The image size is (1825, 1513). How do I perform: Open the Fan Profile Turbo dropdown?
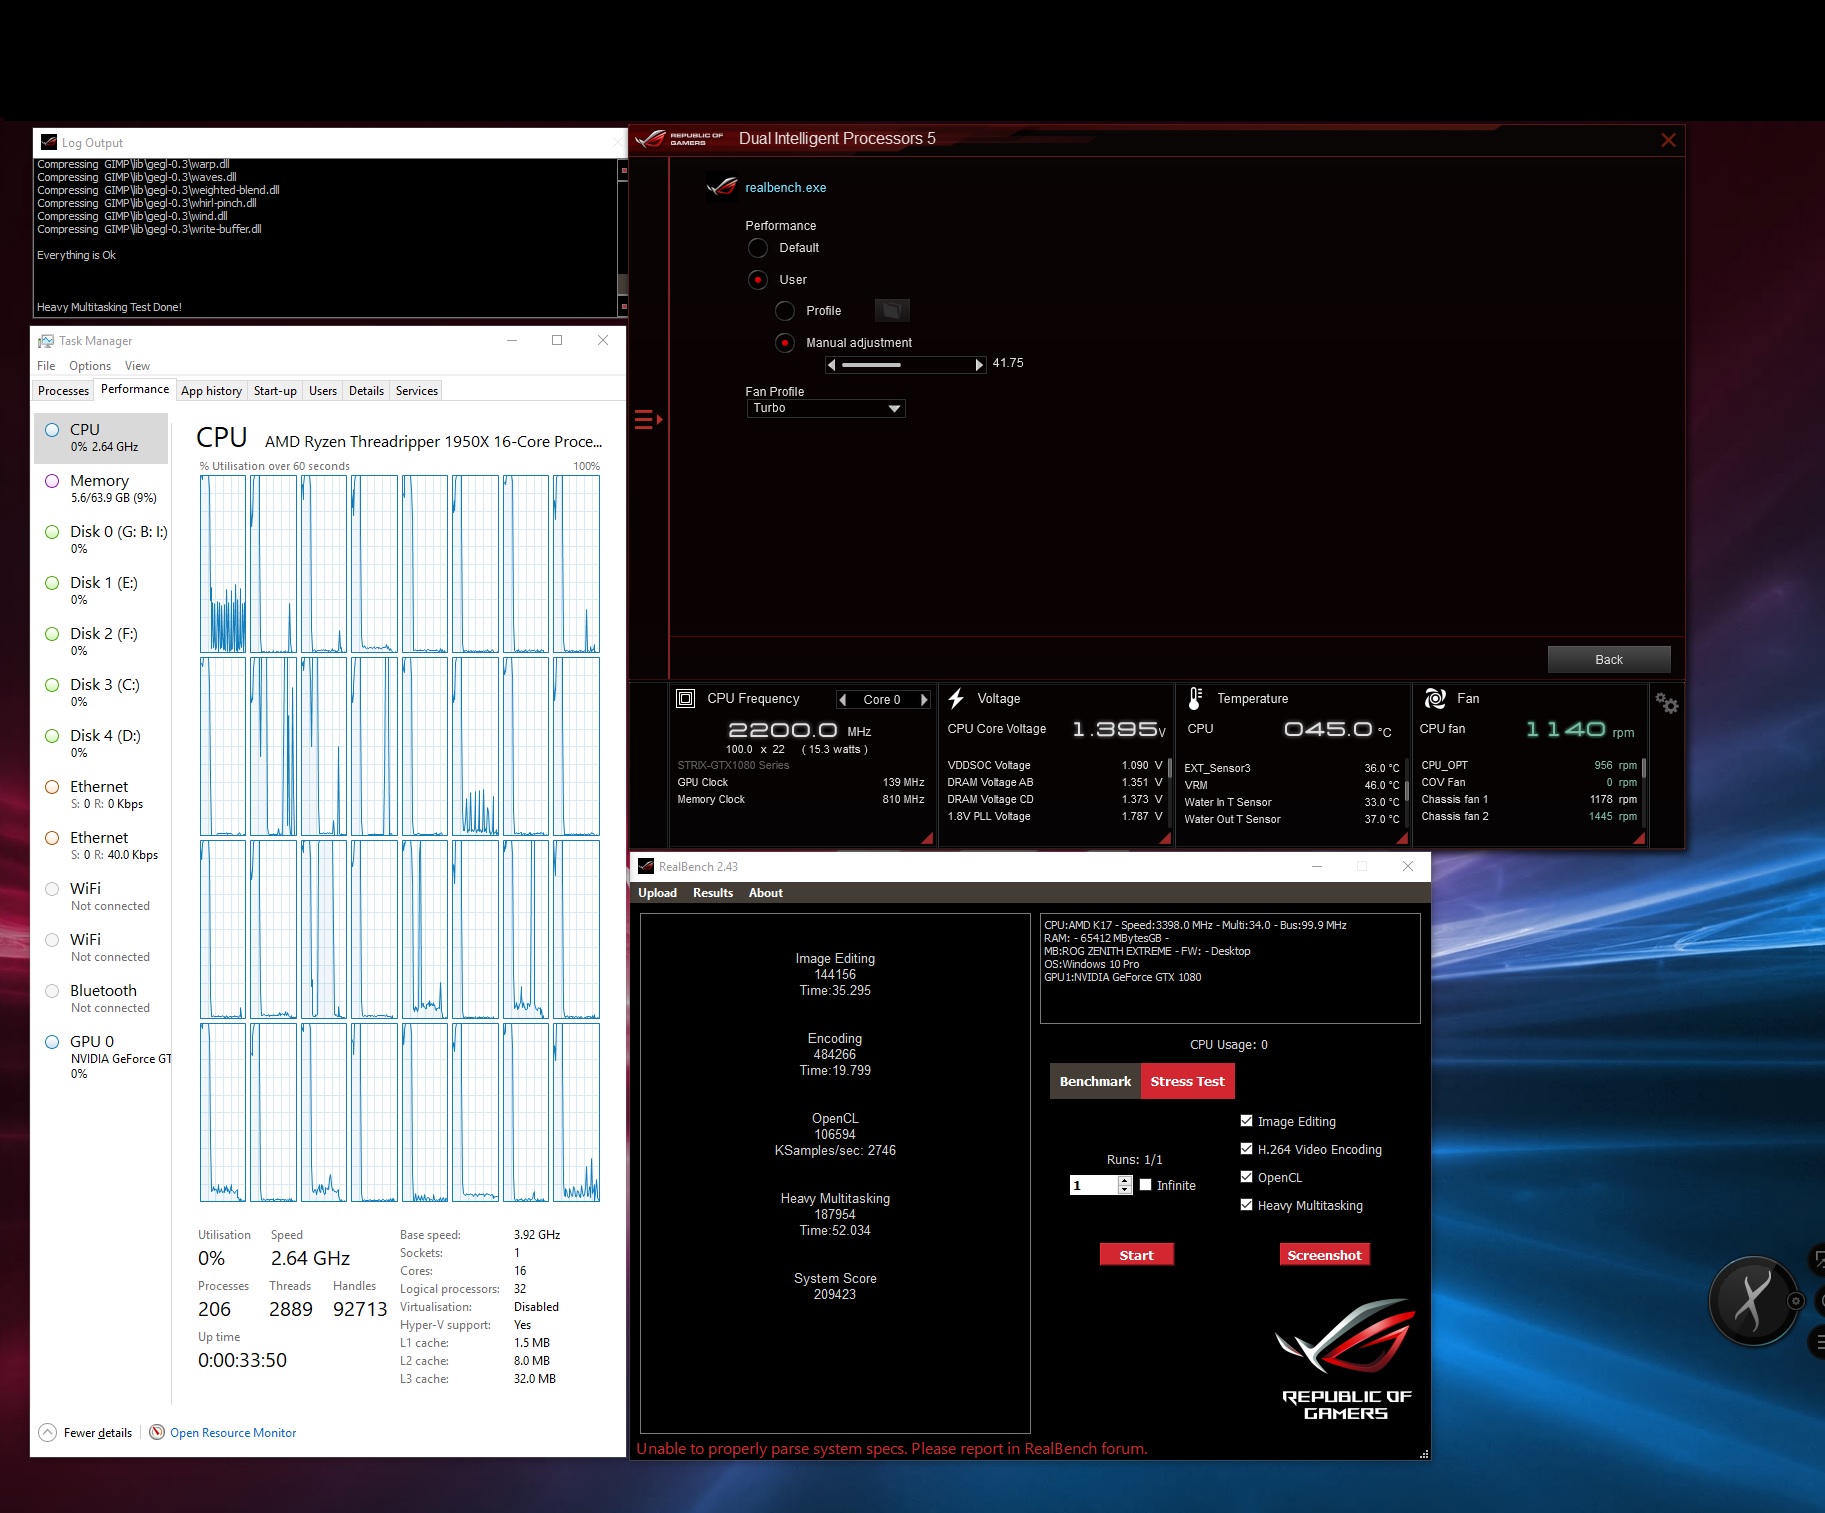[826, 408]
